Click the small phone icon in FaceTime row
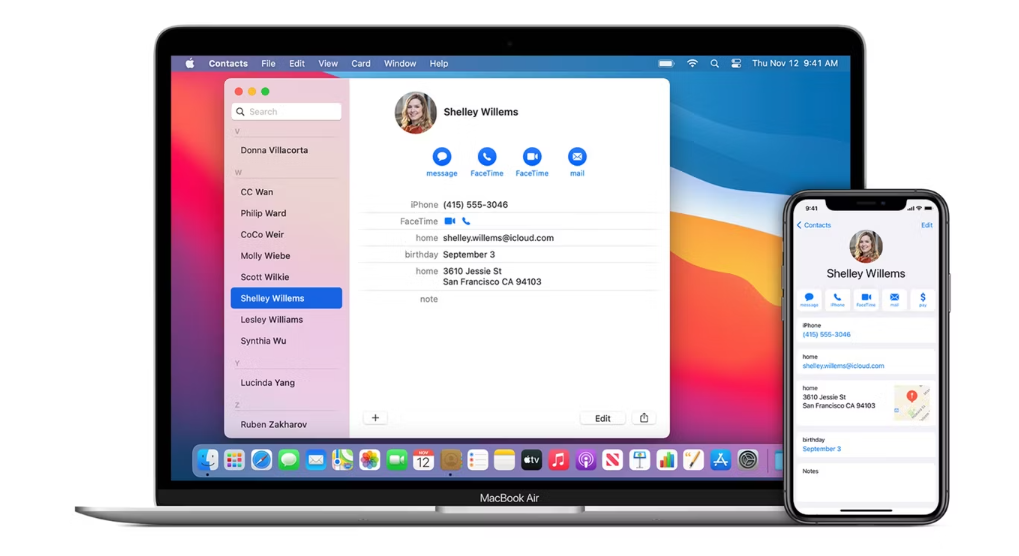1019x556 pixels. 466,221
